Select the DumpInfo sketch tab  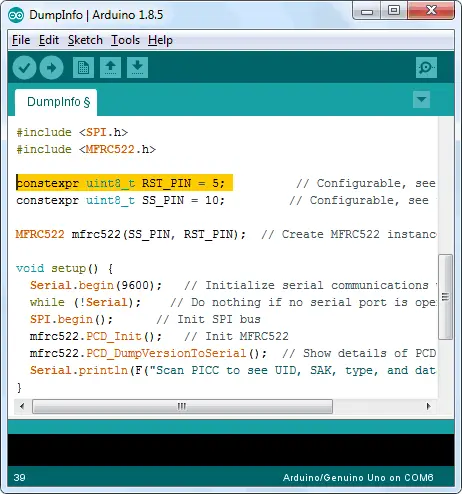(56, 102)
